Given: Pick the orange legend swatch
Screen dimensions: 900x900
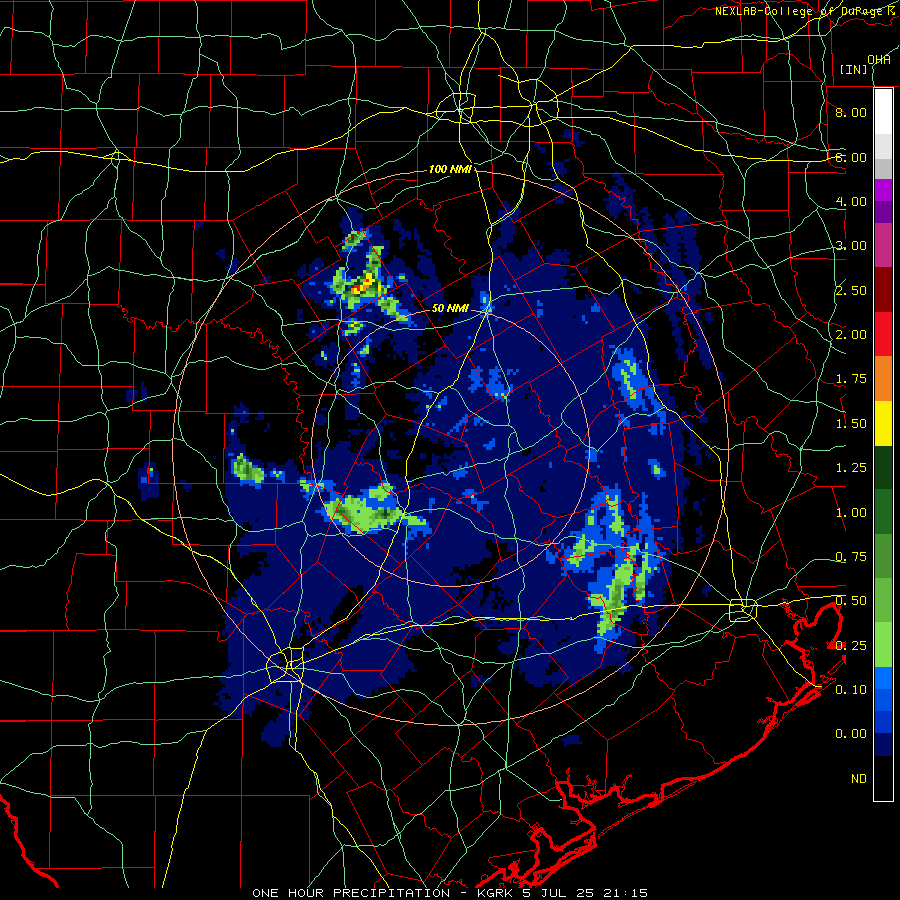Looking at the screenshot, I should pos(883,378).
